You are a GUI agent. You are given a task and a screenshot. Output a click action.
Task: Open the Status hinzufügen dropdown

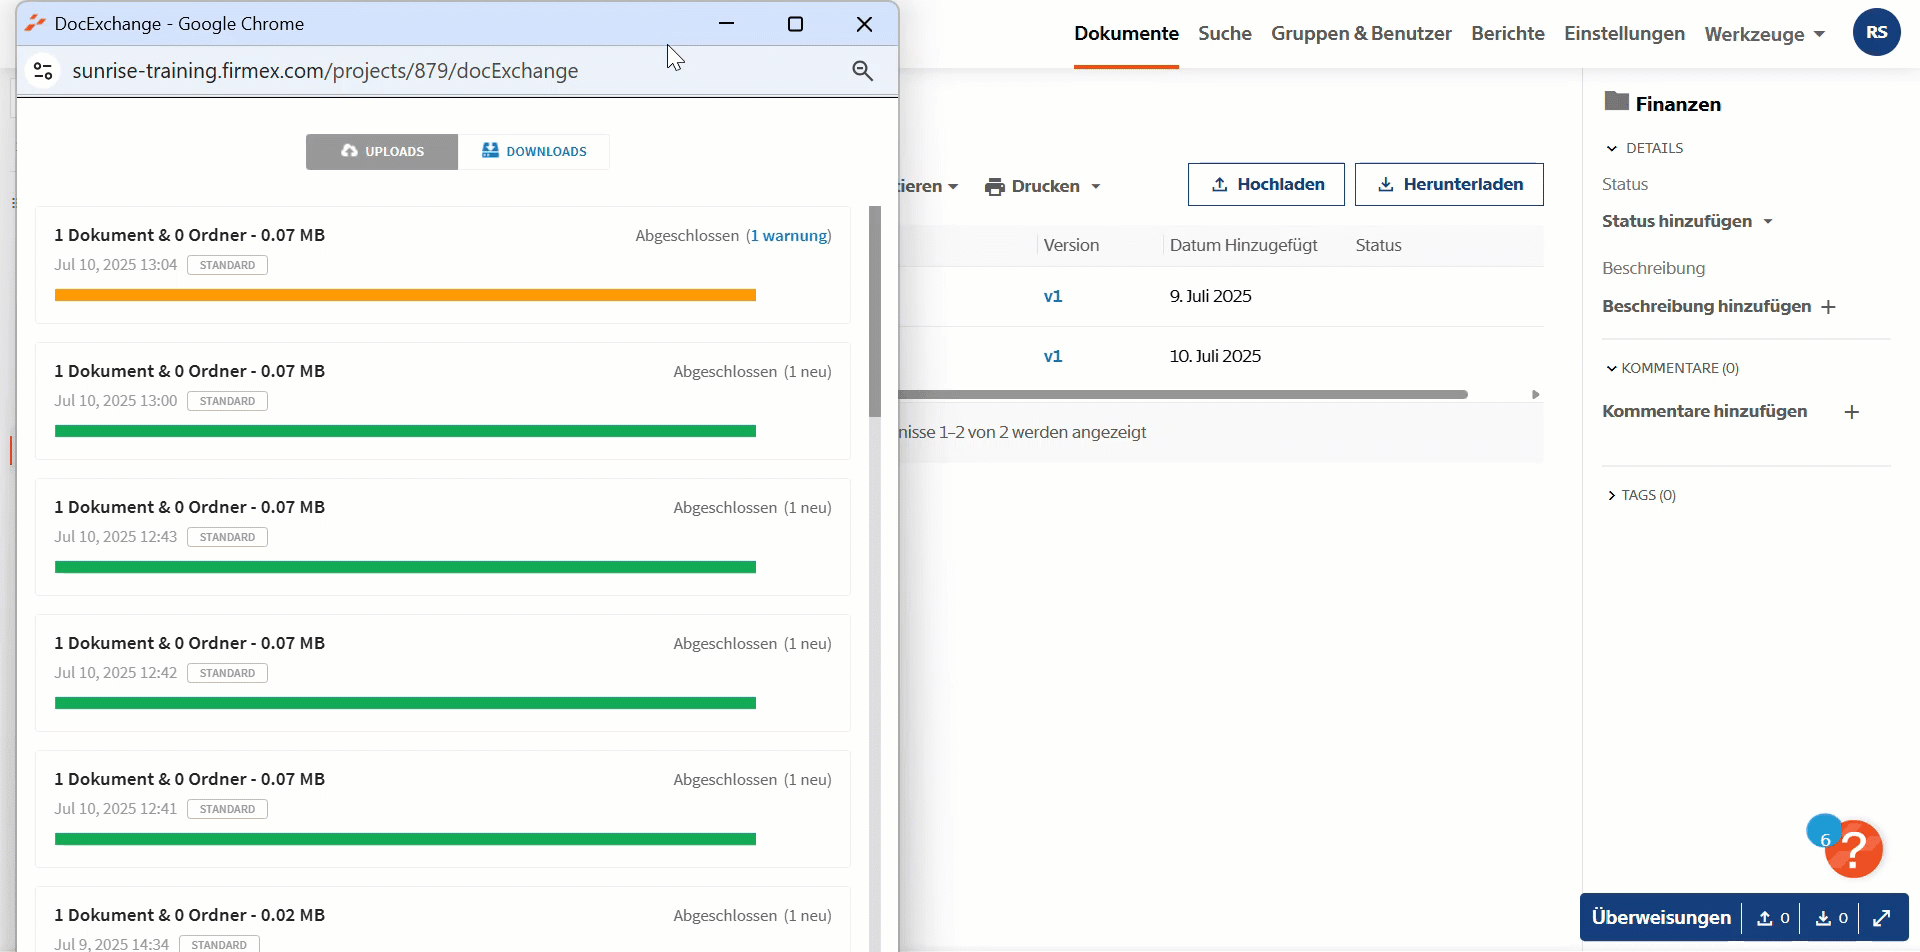click(x=1687, y=221)
